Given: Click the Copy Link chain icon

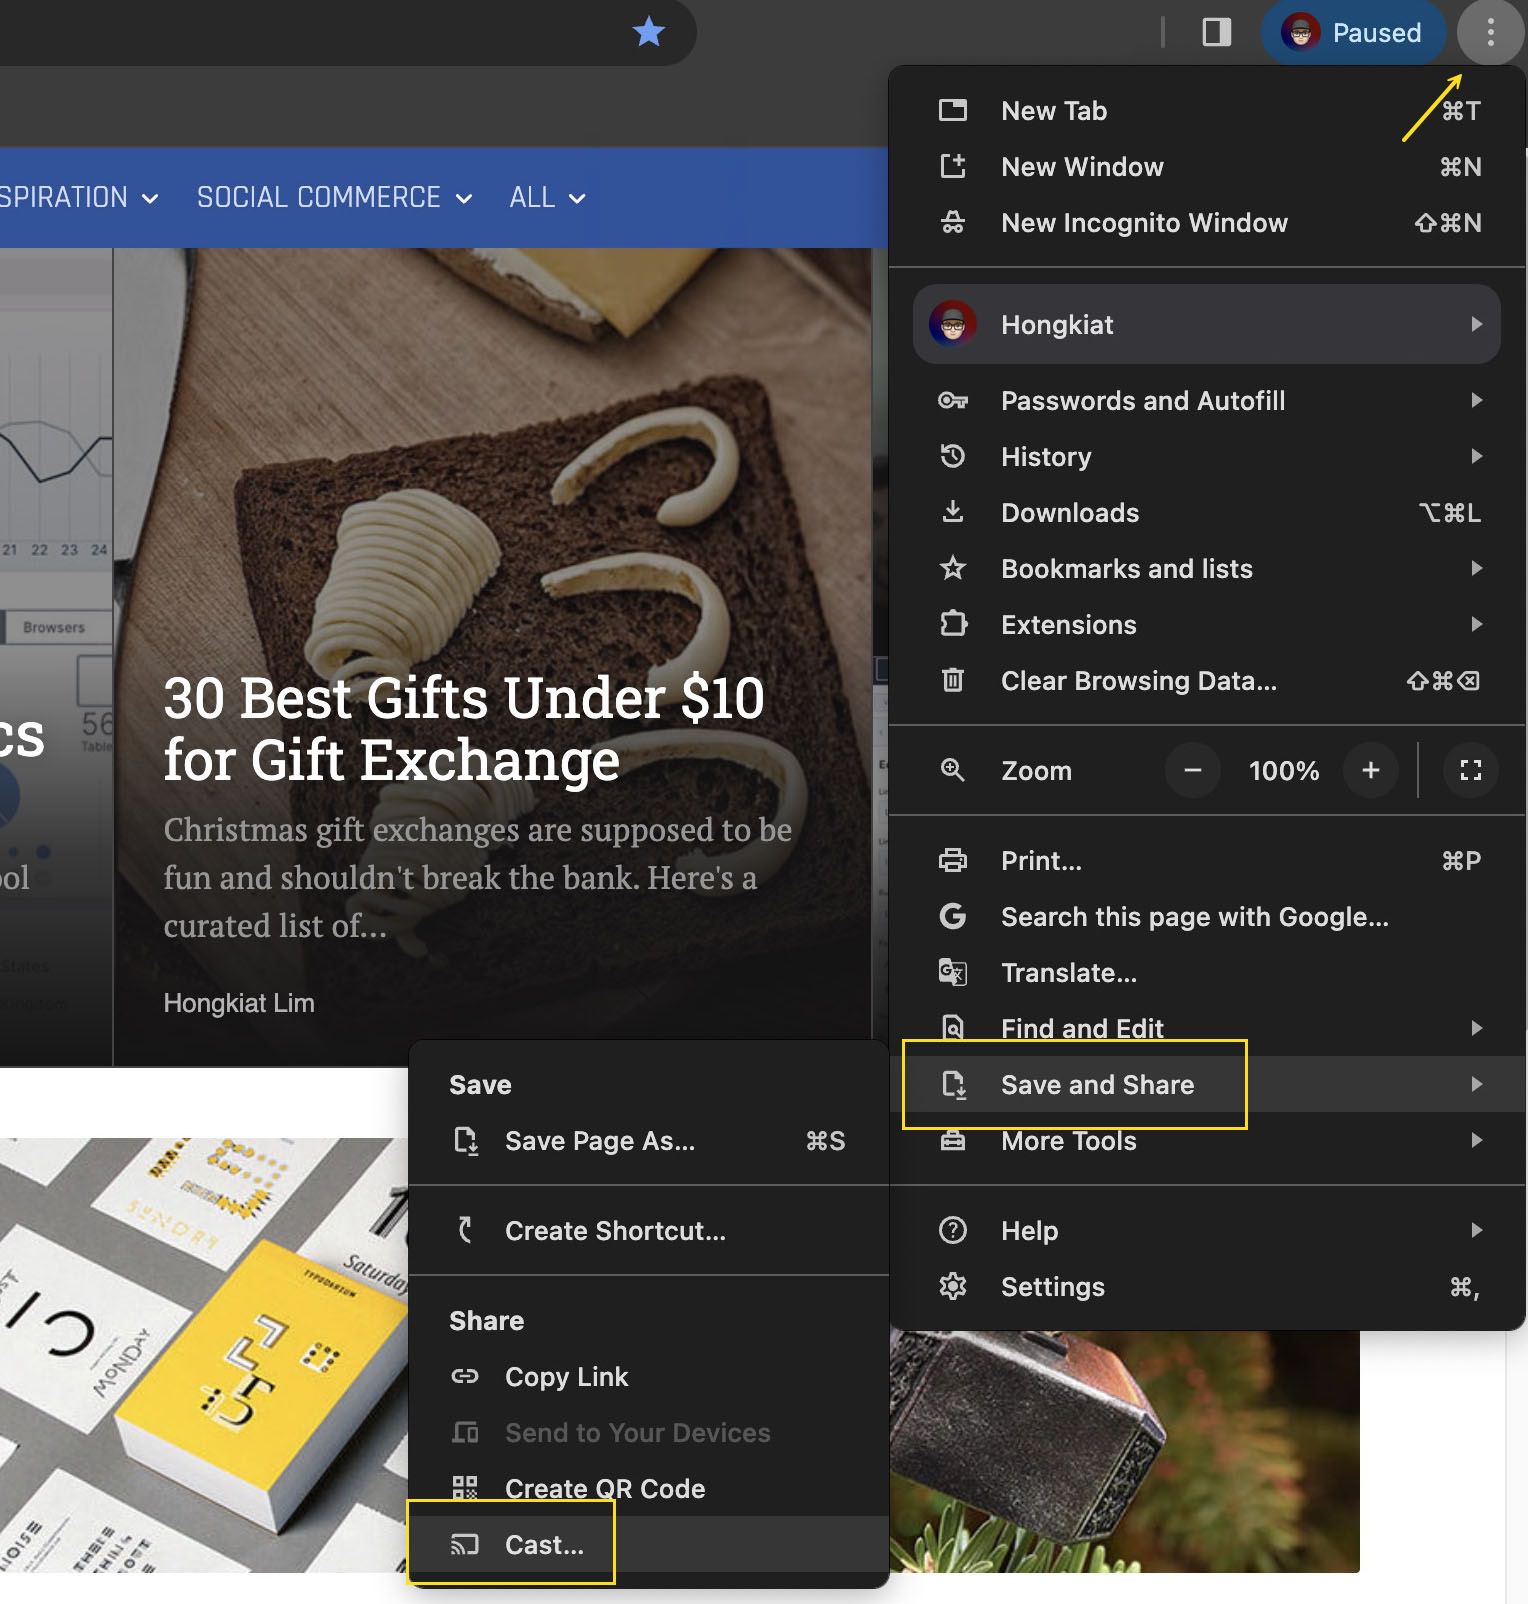Looking at the screenshot, I should pyautogui.click(x=465, y=1376).
